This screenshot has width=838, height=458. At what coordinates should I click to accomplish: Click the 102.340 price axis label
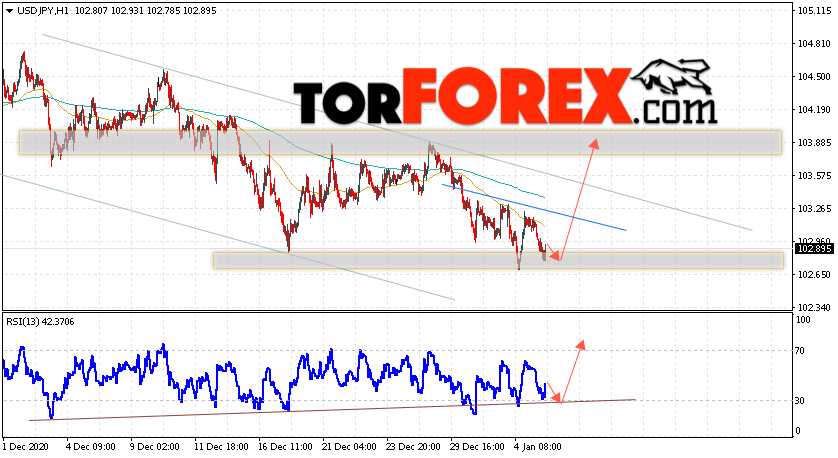(814, 308)
